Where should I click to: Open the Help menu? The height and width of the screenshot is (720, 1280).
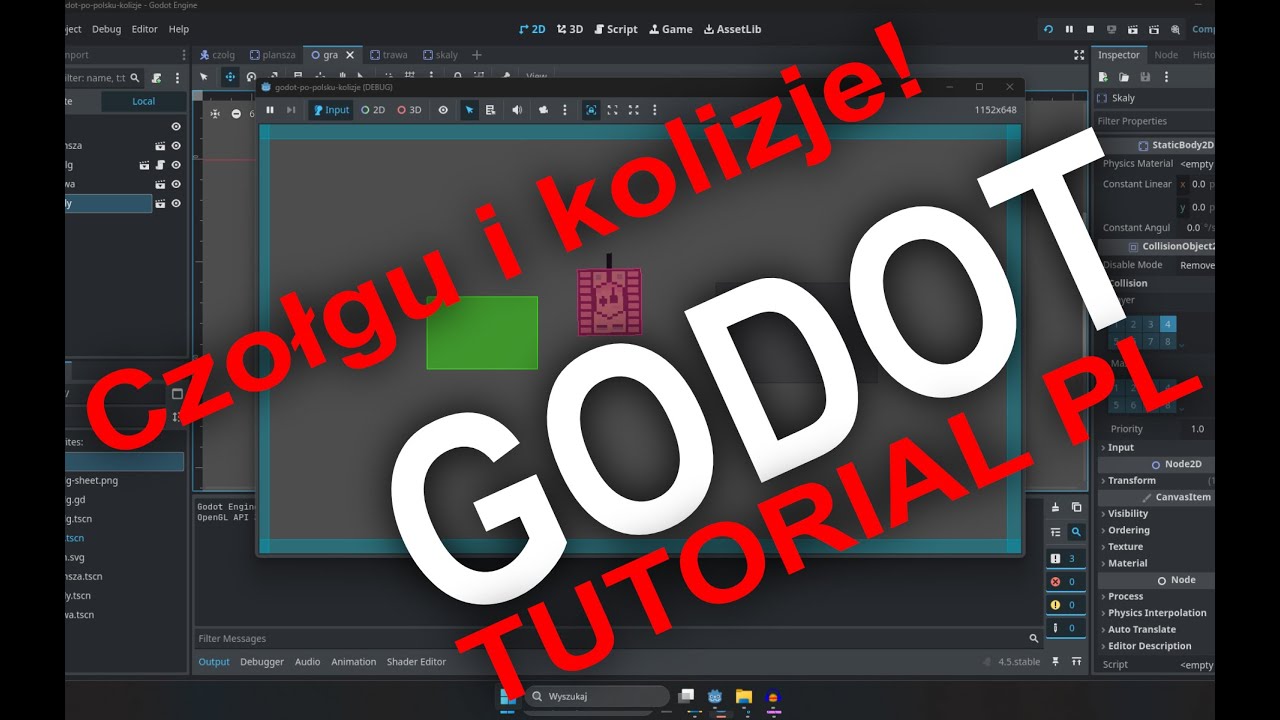179,29
